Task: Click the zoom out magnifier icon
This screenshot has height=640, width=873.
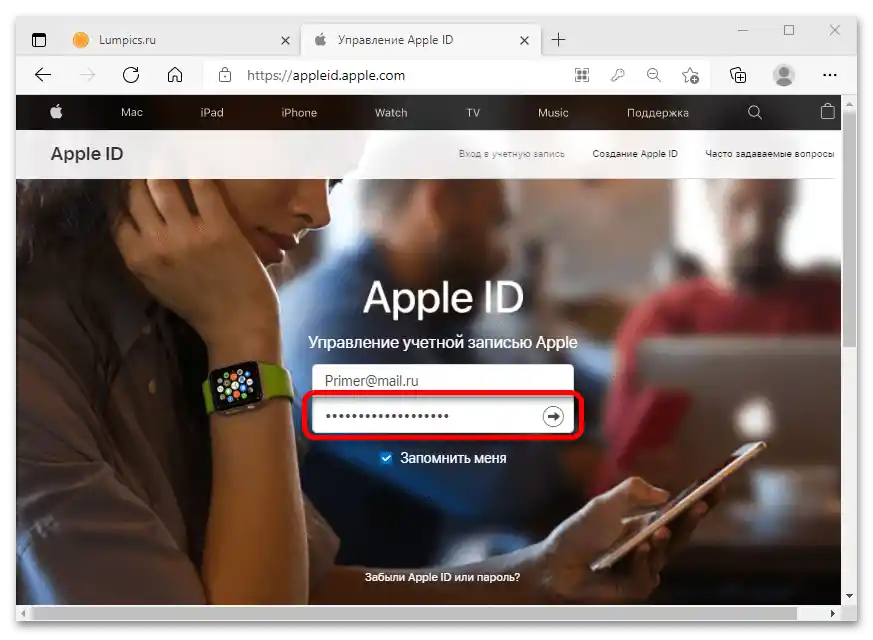Action: pyautogui.click(x=654, y=75)
